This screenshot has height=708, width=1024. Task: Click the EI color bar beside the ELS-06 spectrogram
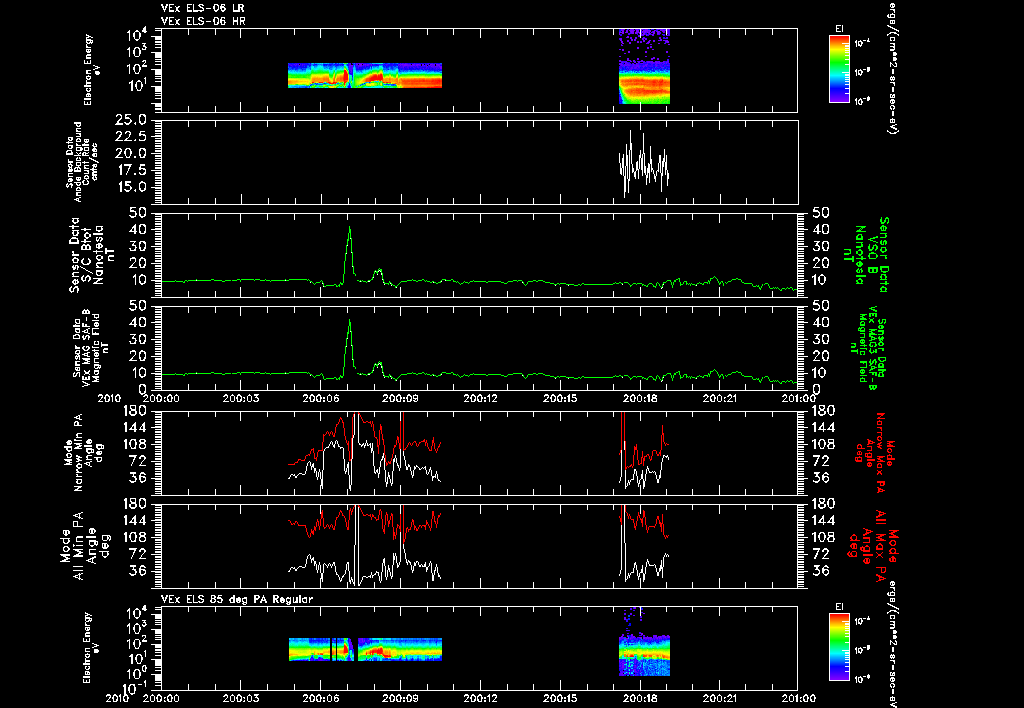pos(839,69)
